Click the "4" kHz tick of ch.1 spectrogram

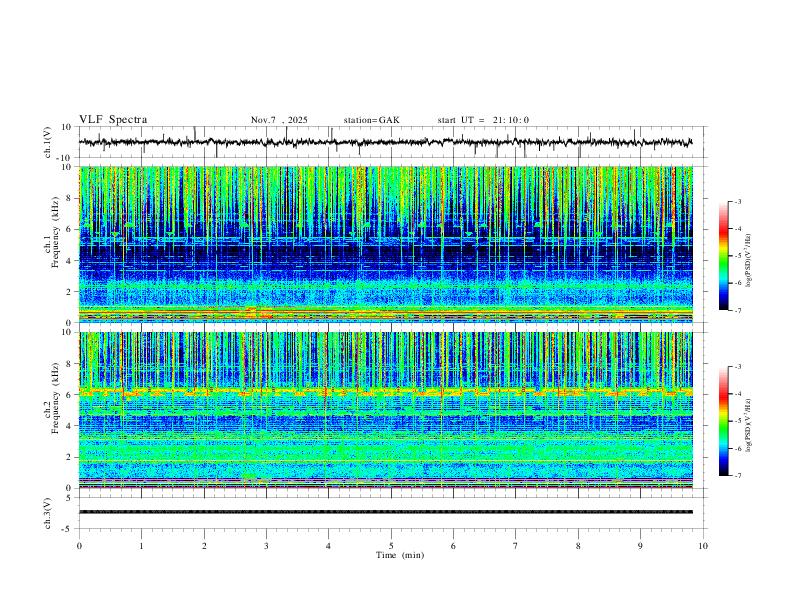point(69,261)
